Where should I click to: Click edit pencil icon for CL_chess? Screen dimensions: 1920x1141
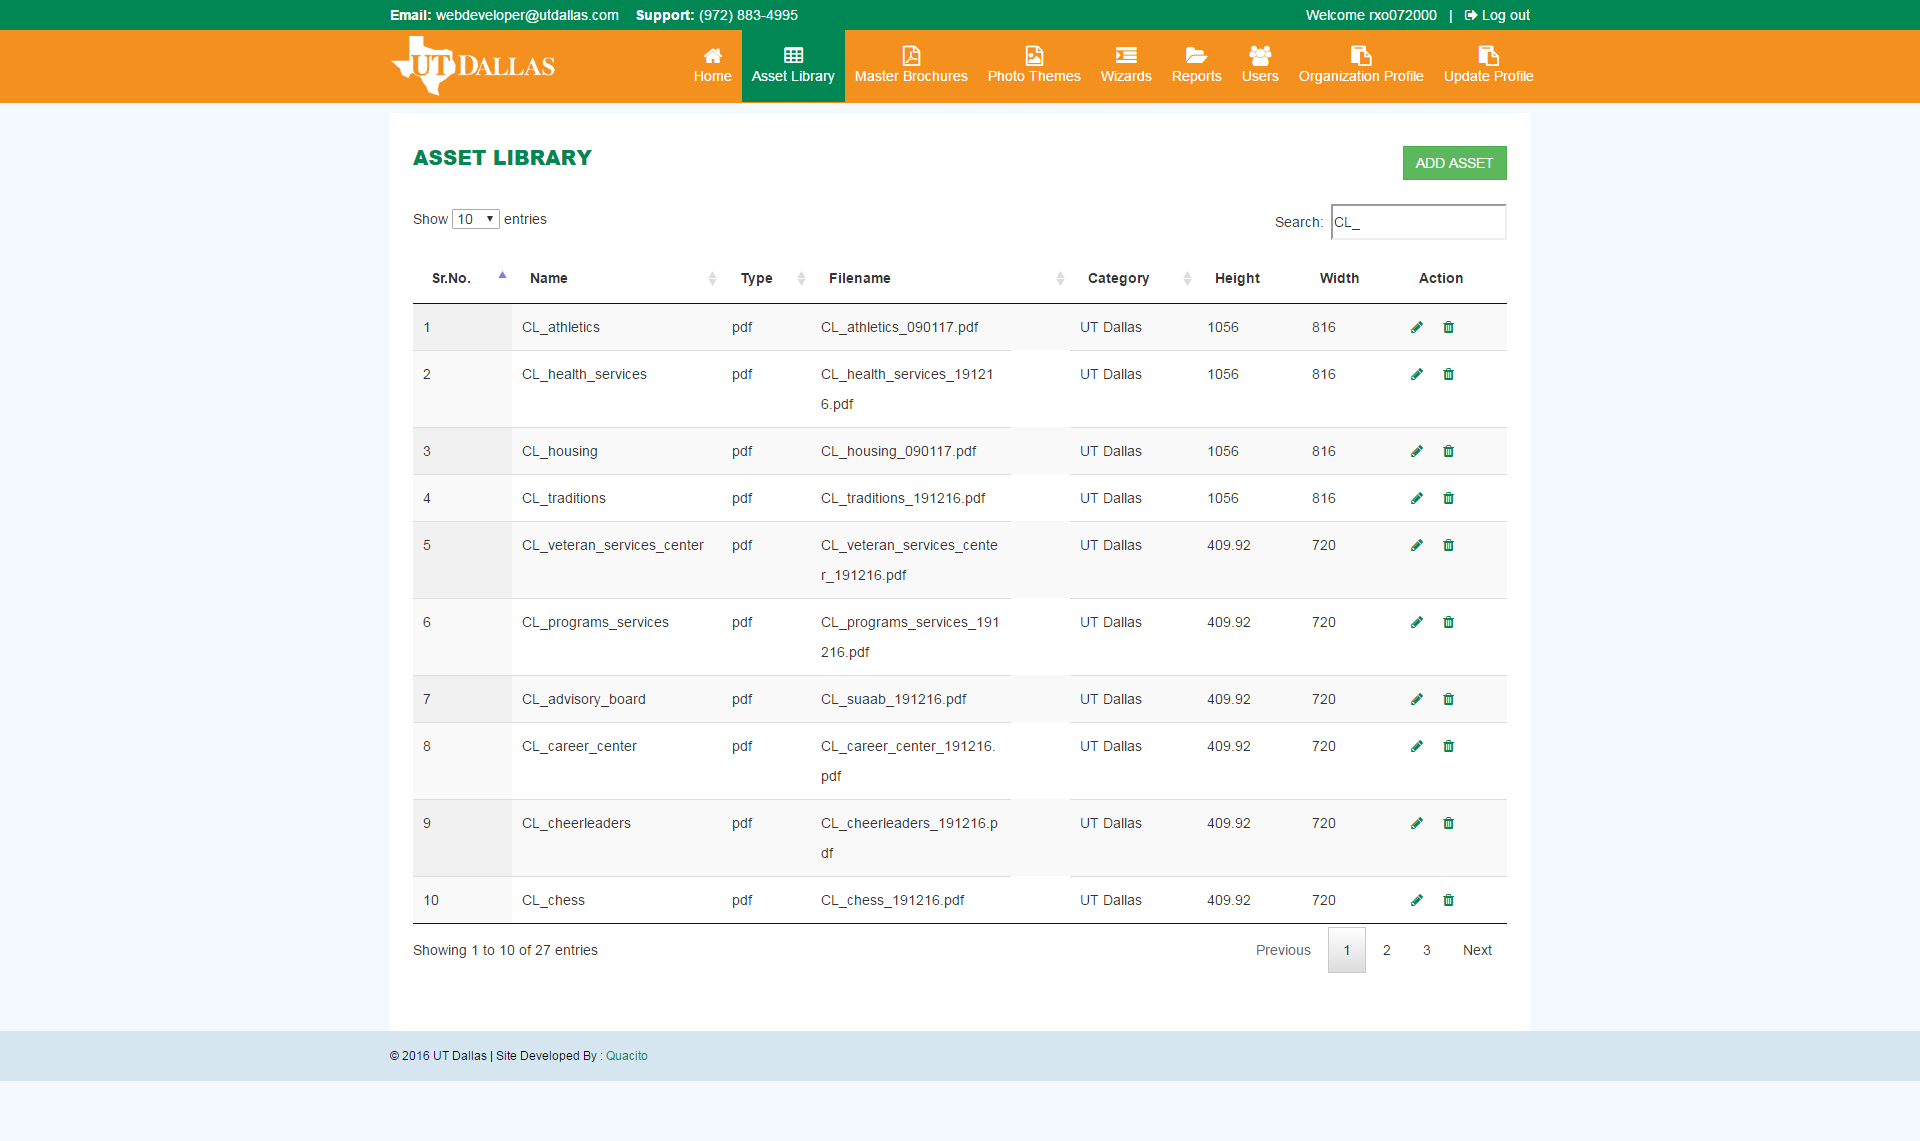coord(1416,900)
